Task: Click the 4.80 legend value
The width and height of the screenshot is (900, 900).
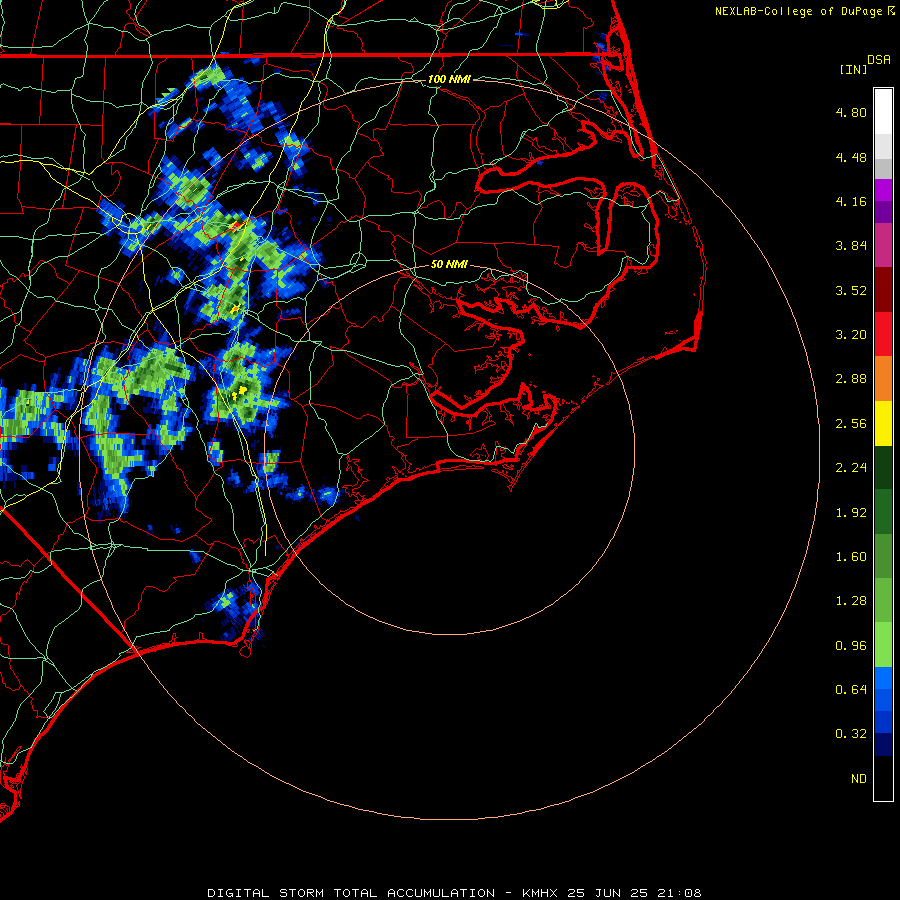Action: 851,112
